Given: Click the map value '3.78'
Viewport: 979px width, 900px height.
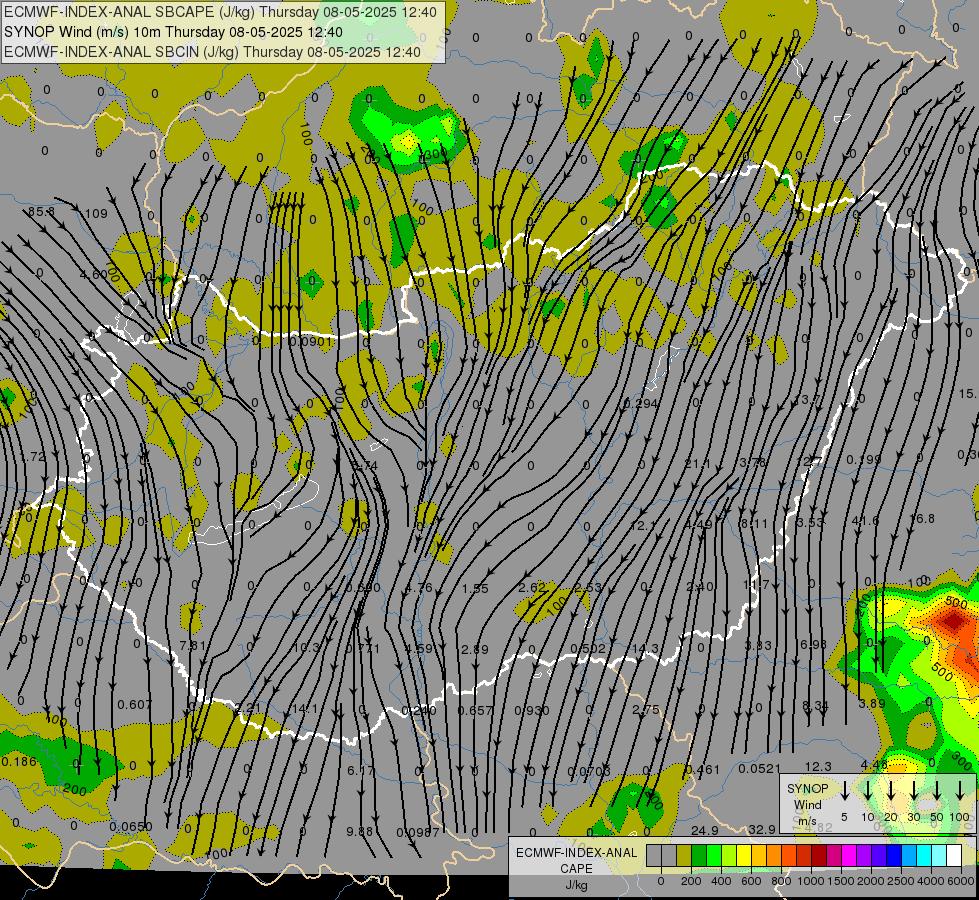Looking at the screenshot, I should pos(752,462).
